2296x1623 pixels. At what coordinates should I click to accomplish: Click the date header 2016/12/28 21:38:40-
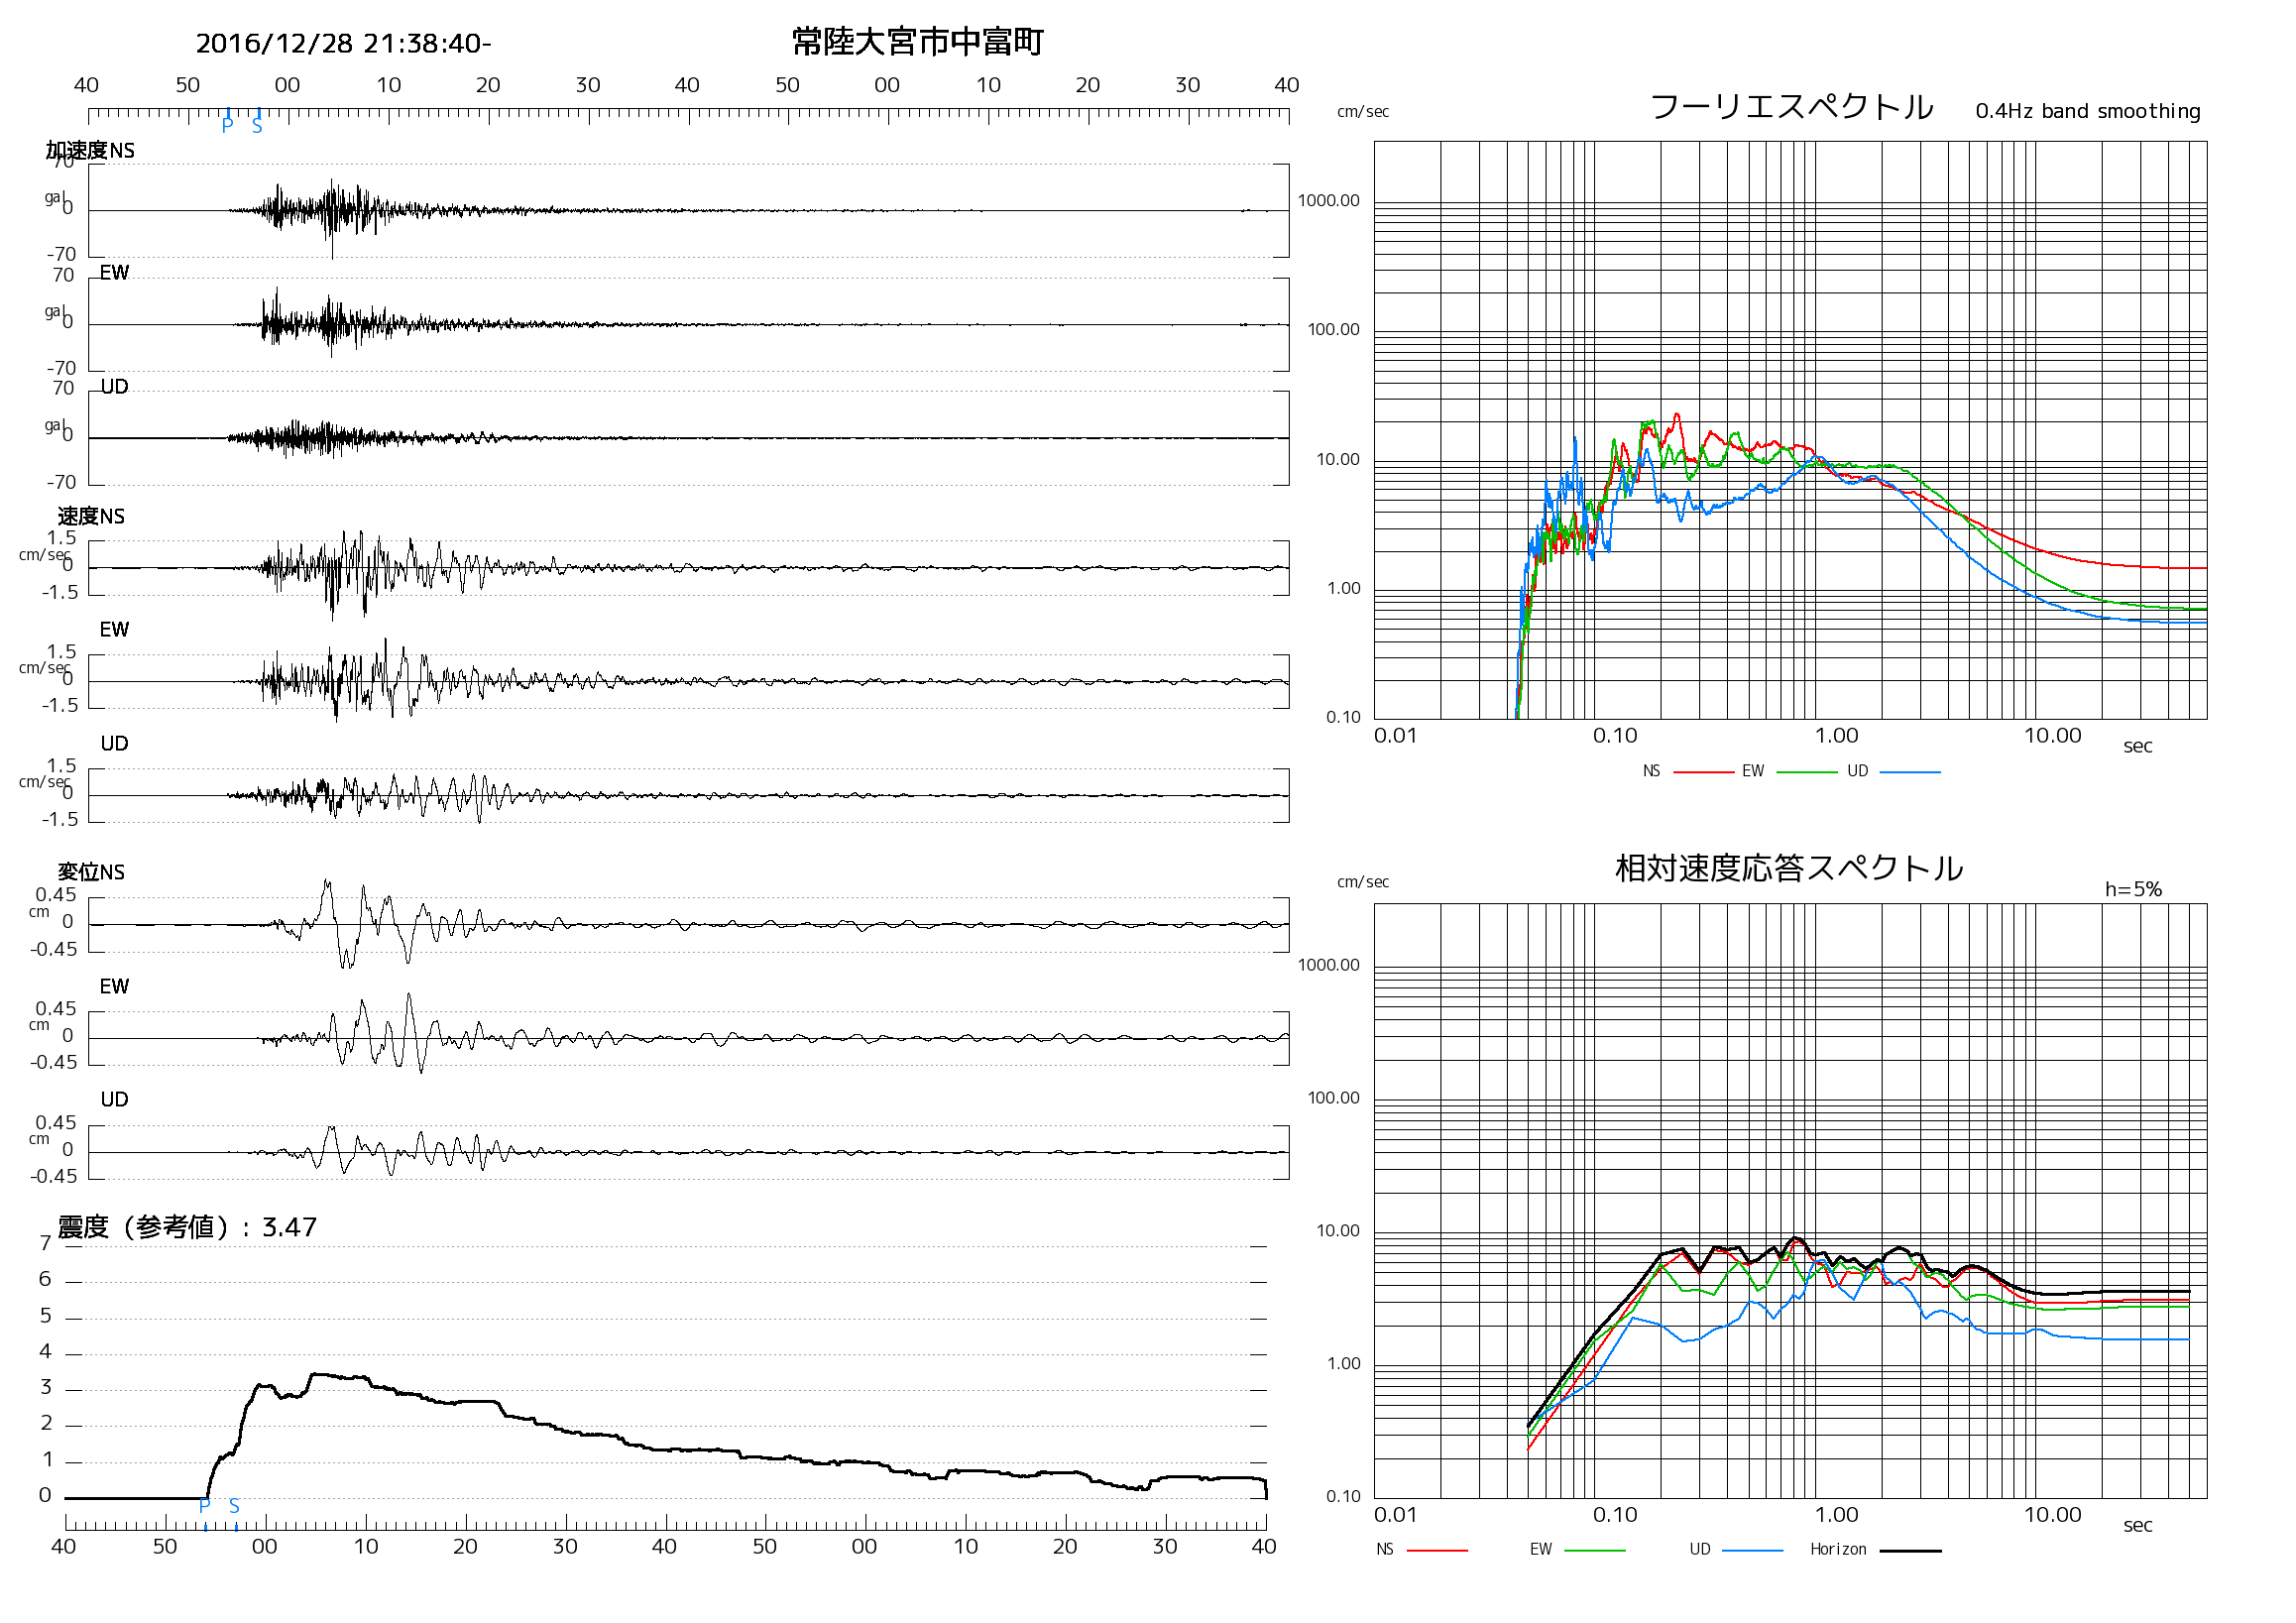(343, 44)
